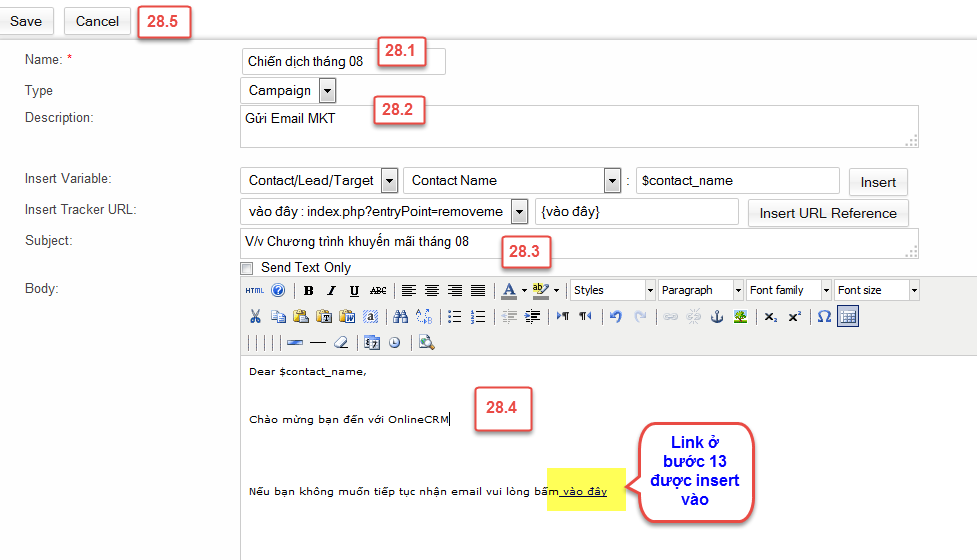Toggle bold formatting

pyautogui.click(x=308, y=290)
